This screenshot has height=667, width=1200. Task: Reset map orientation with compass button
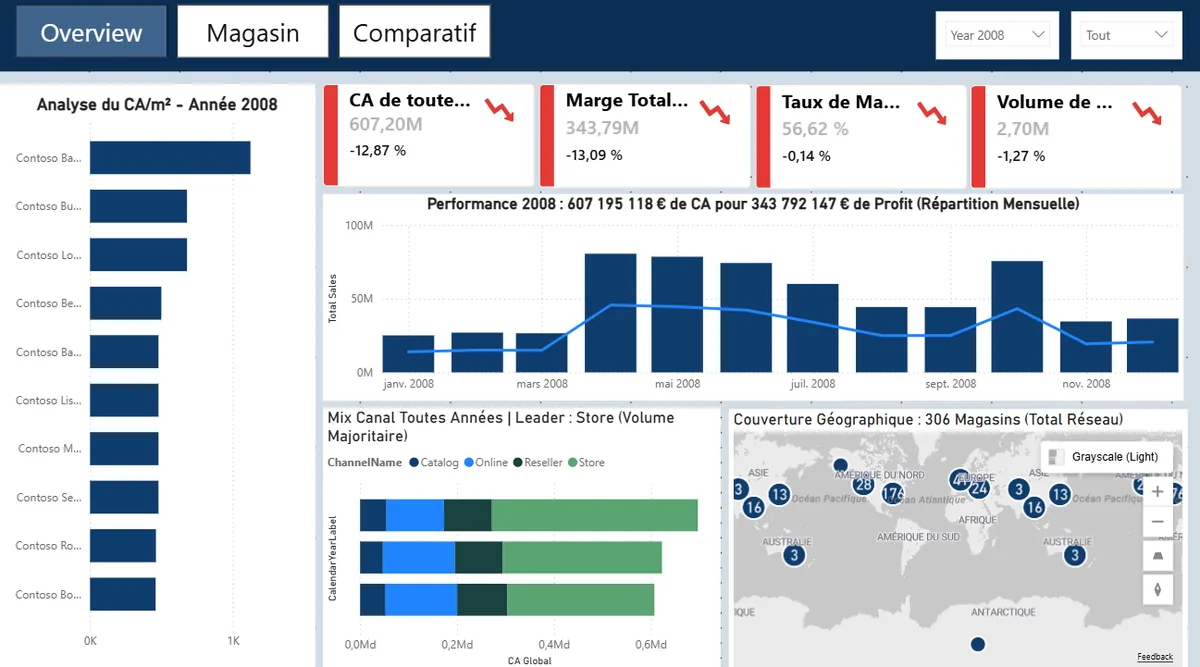pyautogui.click(x=1157, y=589)
